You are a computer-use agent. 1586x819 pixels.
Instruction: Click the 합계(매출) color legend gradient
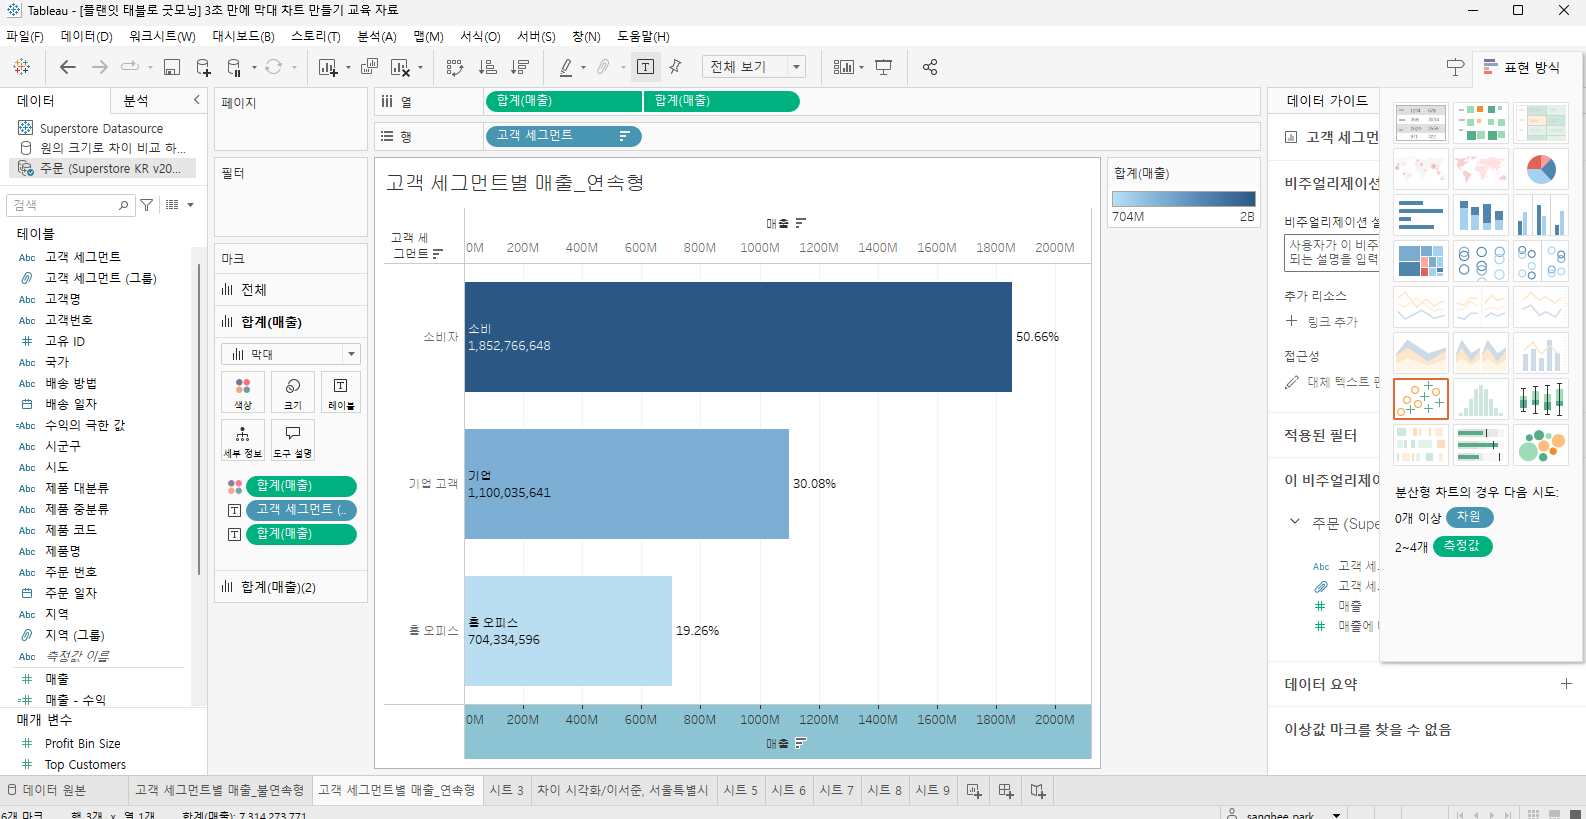pos(1183,199)
